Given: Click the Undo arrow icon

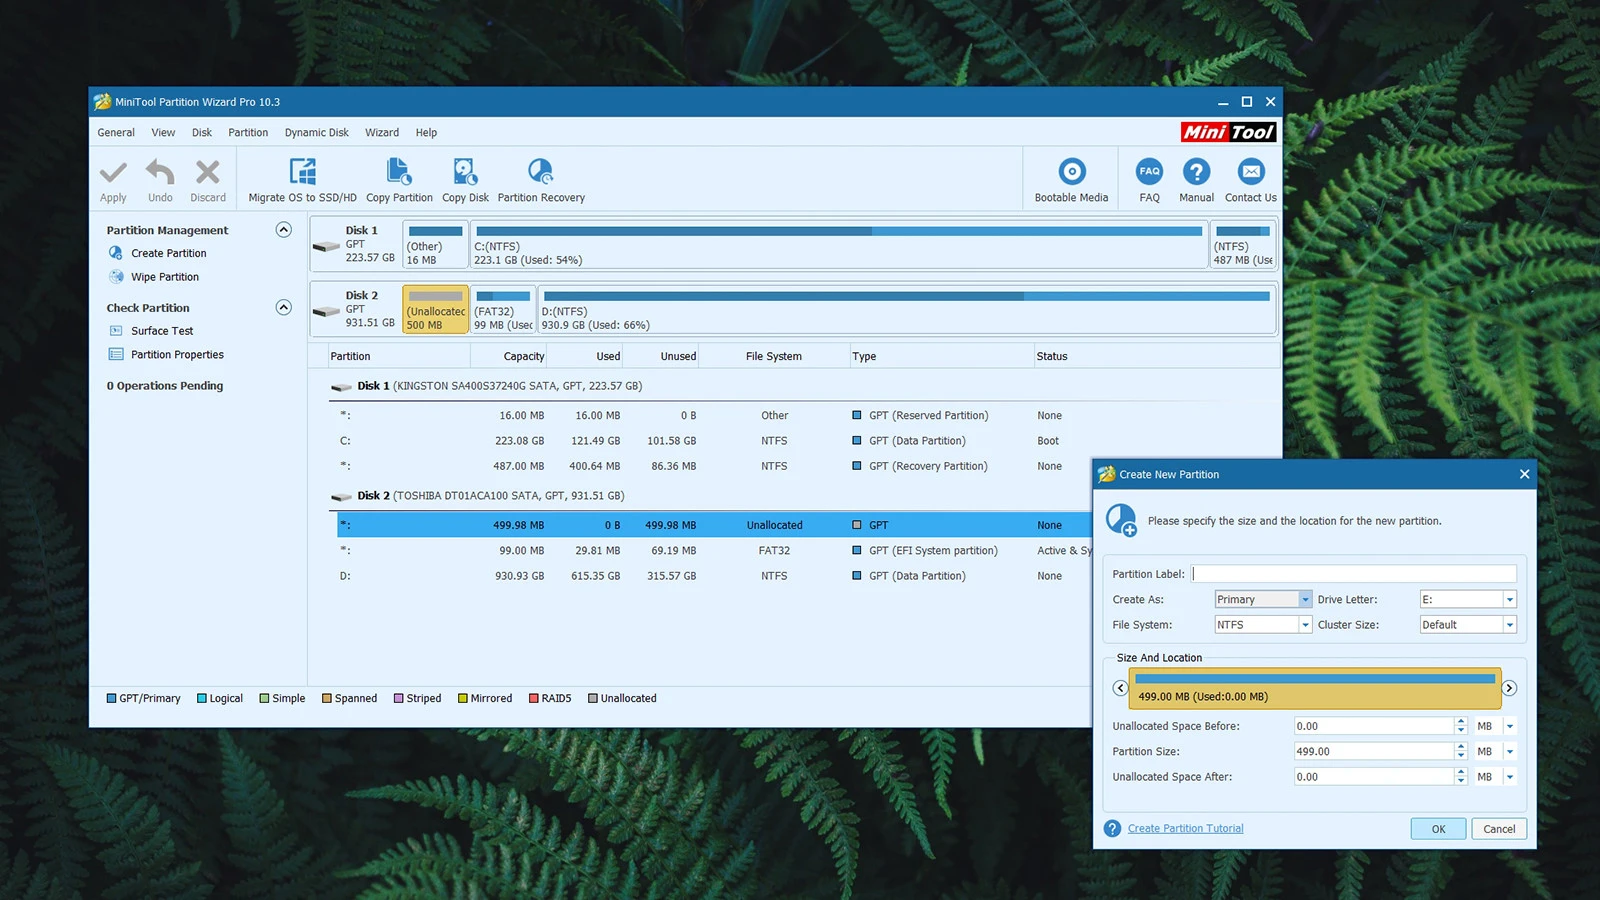Looking at the screenshot, I should pyautogui.click(x=160, y=172).
